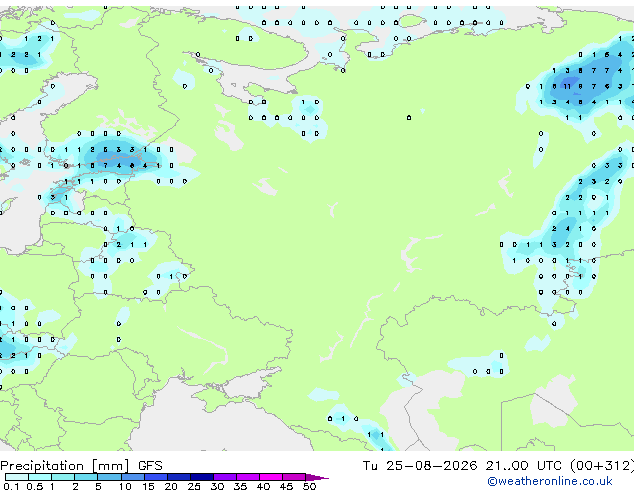
Task: Click the 25–30 mm dark blue swatch
Action: coord(202,477)
